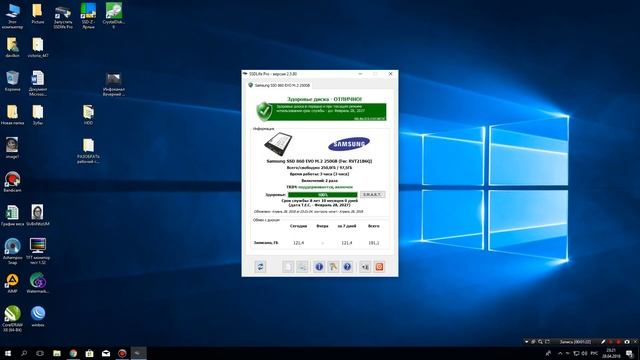Click the button left of the orange icon

pos(365,267)
